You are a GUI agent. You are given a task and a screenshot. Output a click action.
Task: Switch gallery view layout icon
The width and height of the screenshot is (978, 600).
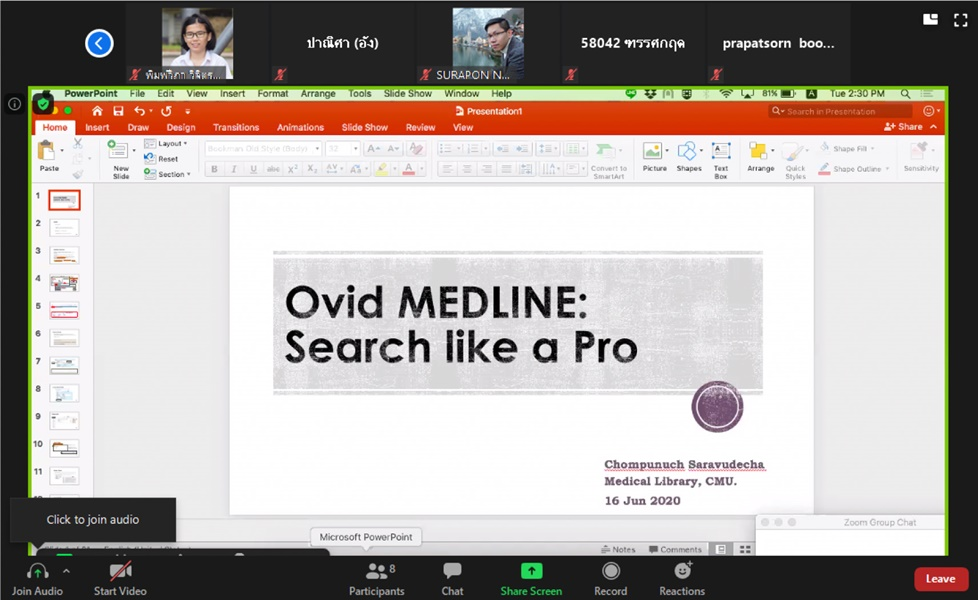[930, 20]
